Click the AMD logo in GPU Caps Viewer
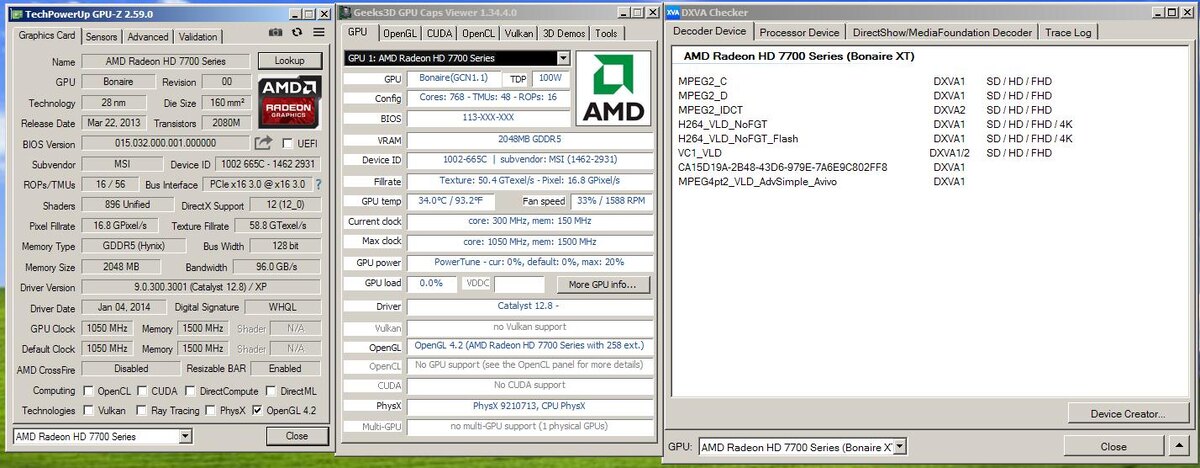Screen dimensions: 1200x468 [x=615, y=89]
